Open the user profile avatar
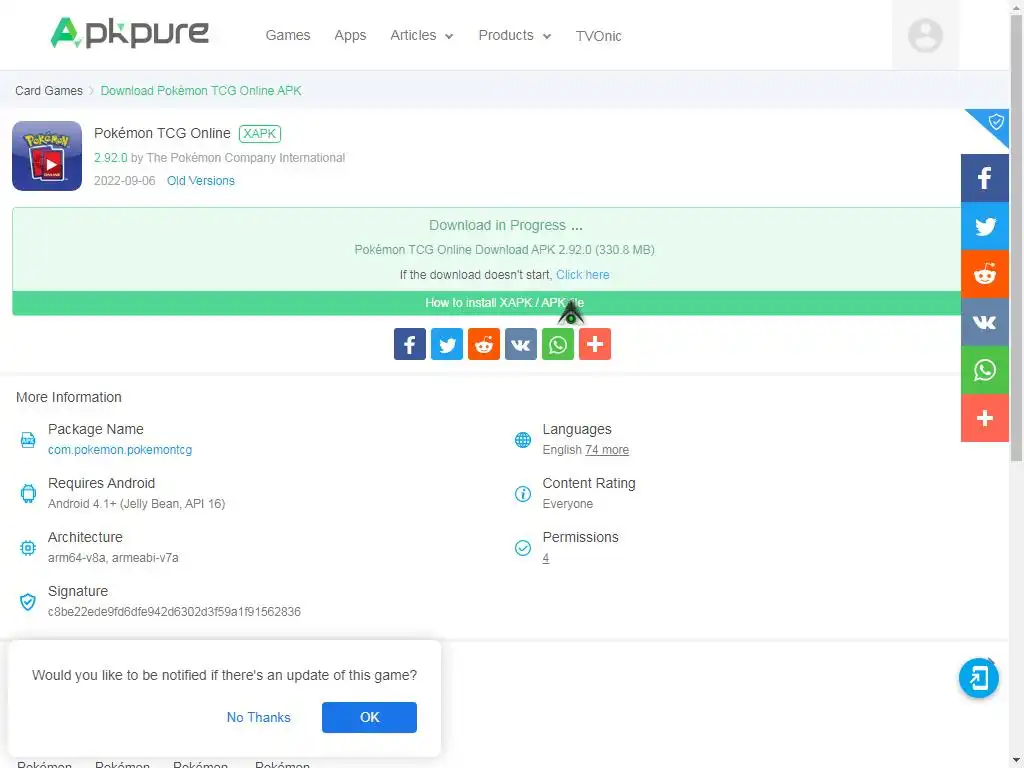The image size is (1024, 768). 925,35
